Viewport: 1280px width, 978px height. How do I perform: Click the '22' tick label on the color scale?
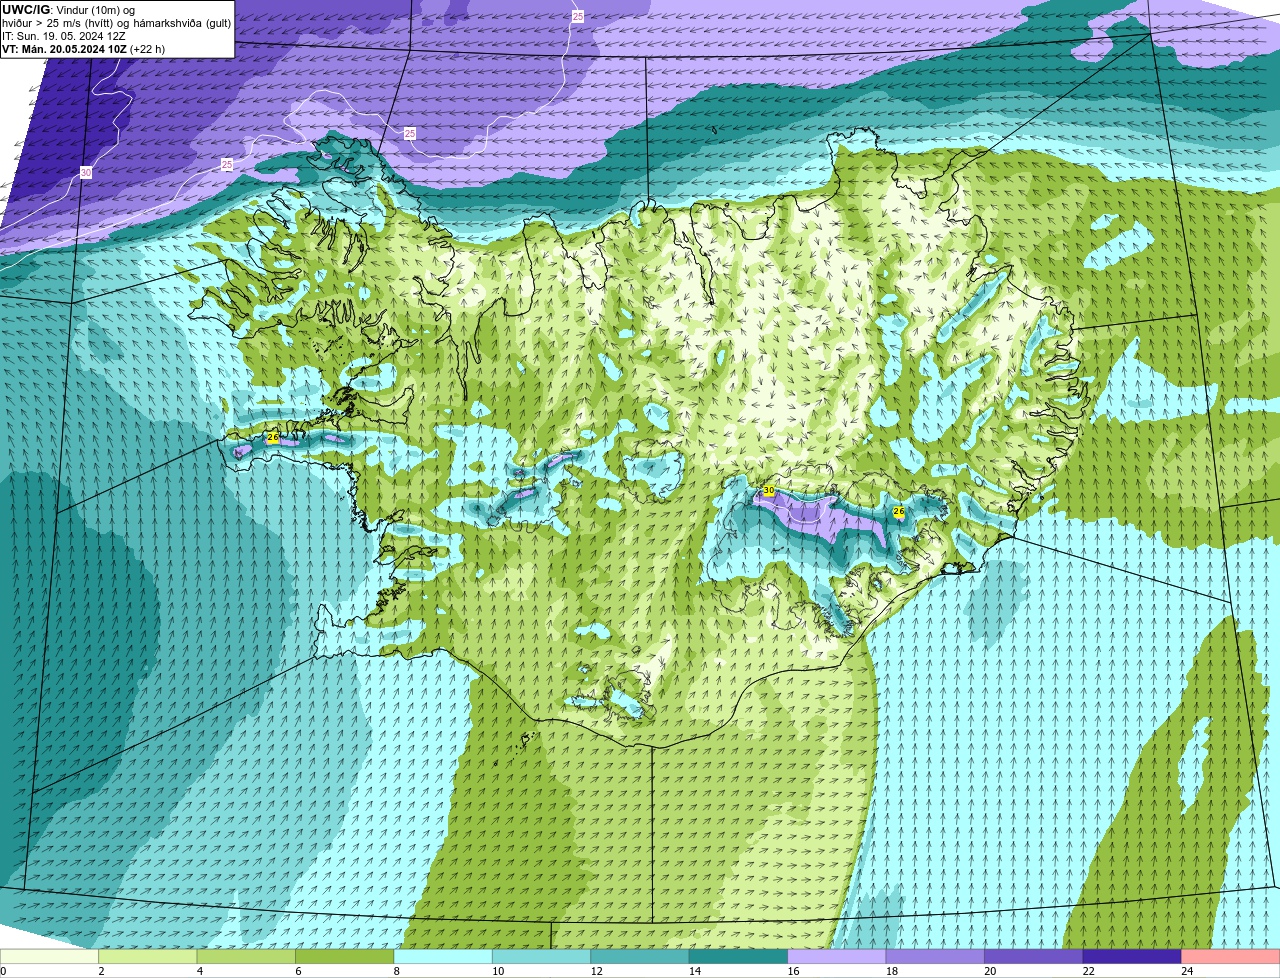pyautogui.click(x=1088, y=971)
